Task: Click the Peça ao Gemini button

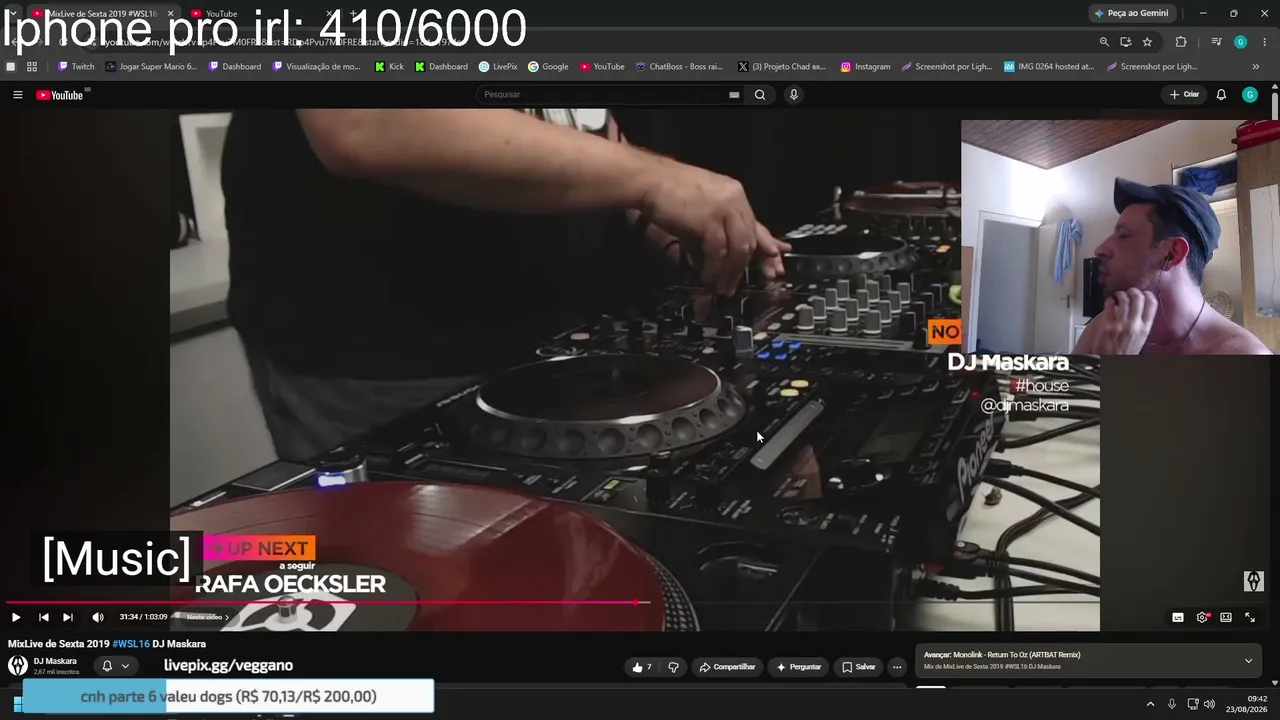Action: (1132, 13)
